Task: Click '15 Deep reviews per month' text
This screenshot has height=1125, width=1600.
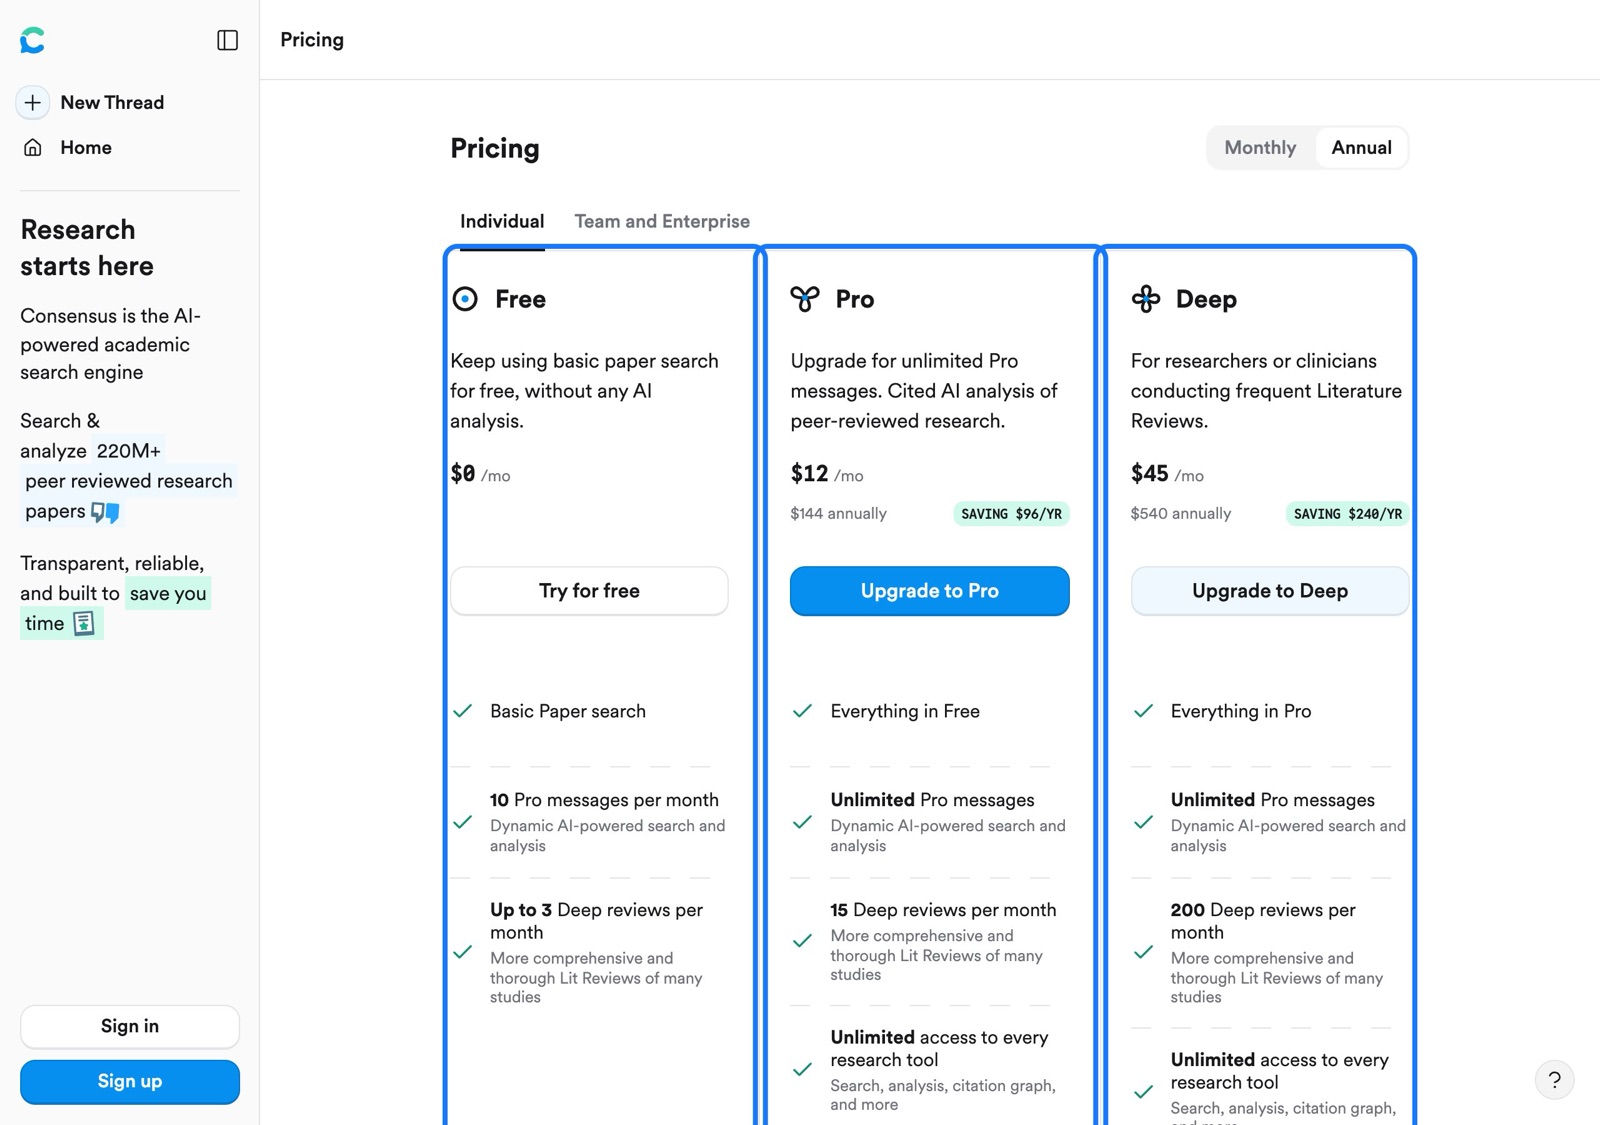Action: 943,910
